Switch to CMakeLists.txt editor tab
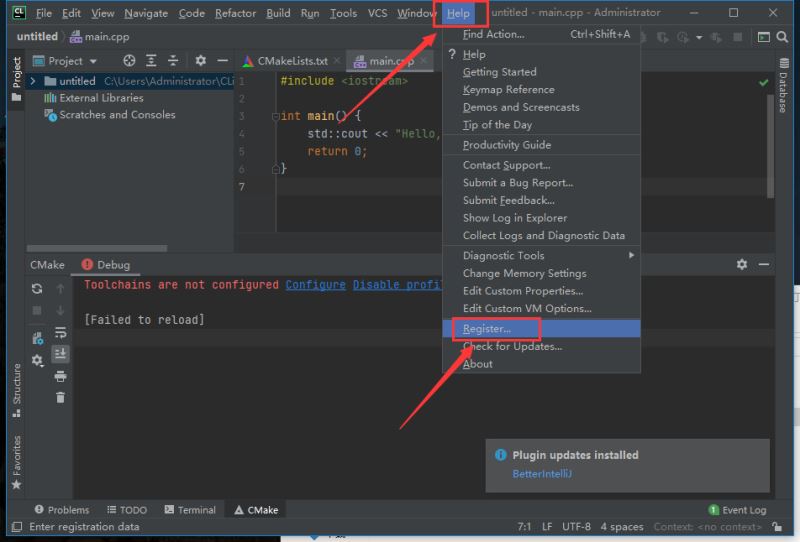This screenshot has height=542, width=800. coord(291,61)
